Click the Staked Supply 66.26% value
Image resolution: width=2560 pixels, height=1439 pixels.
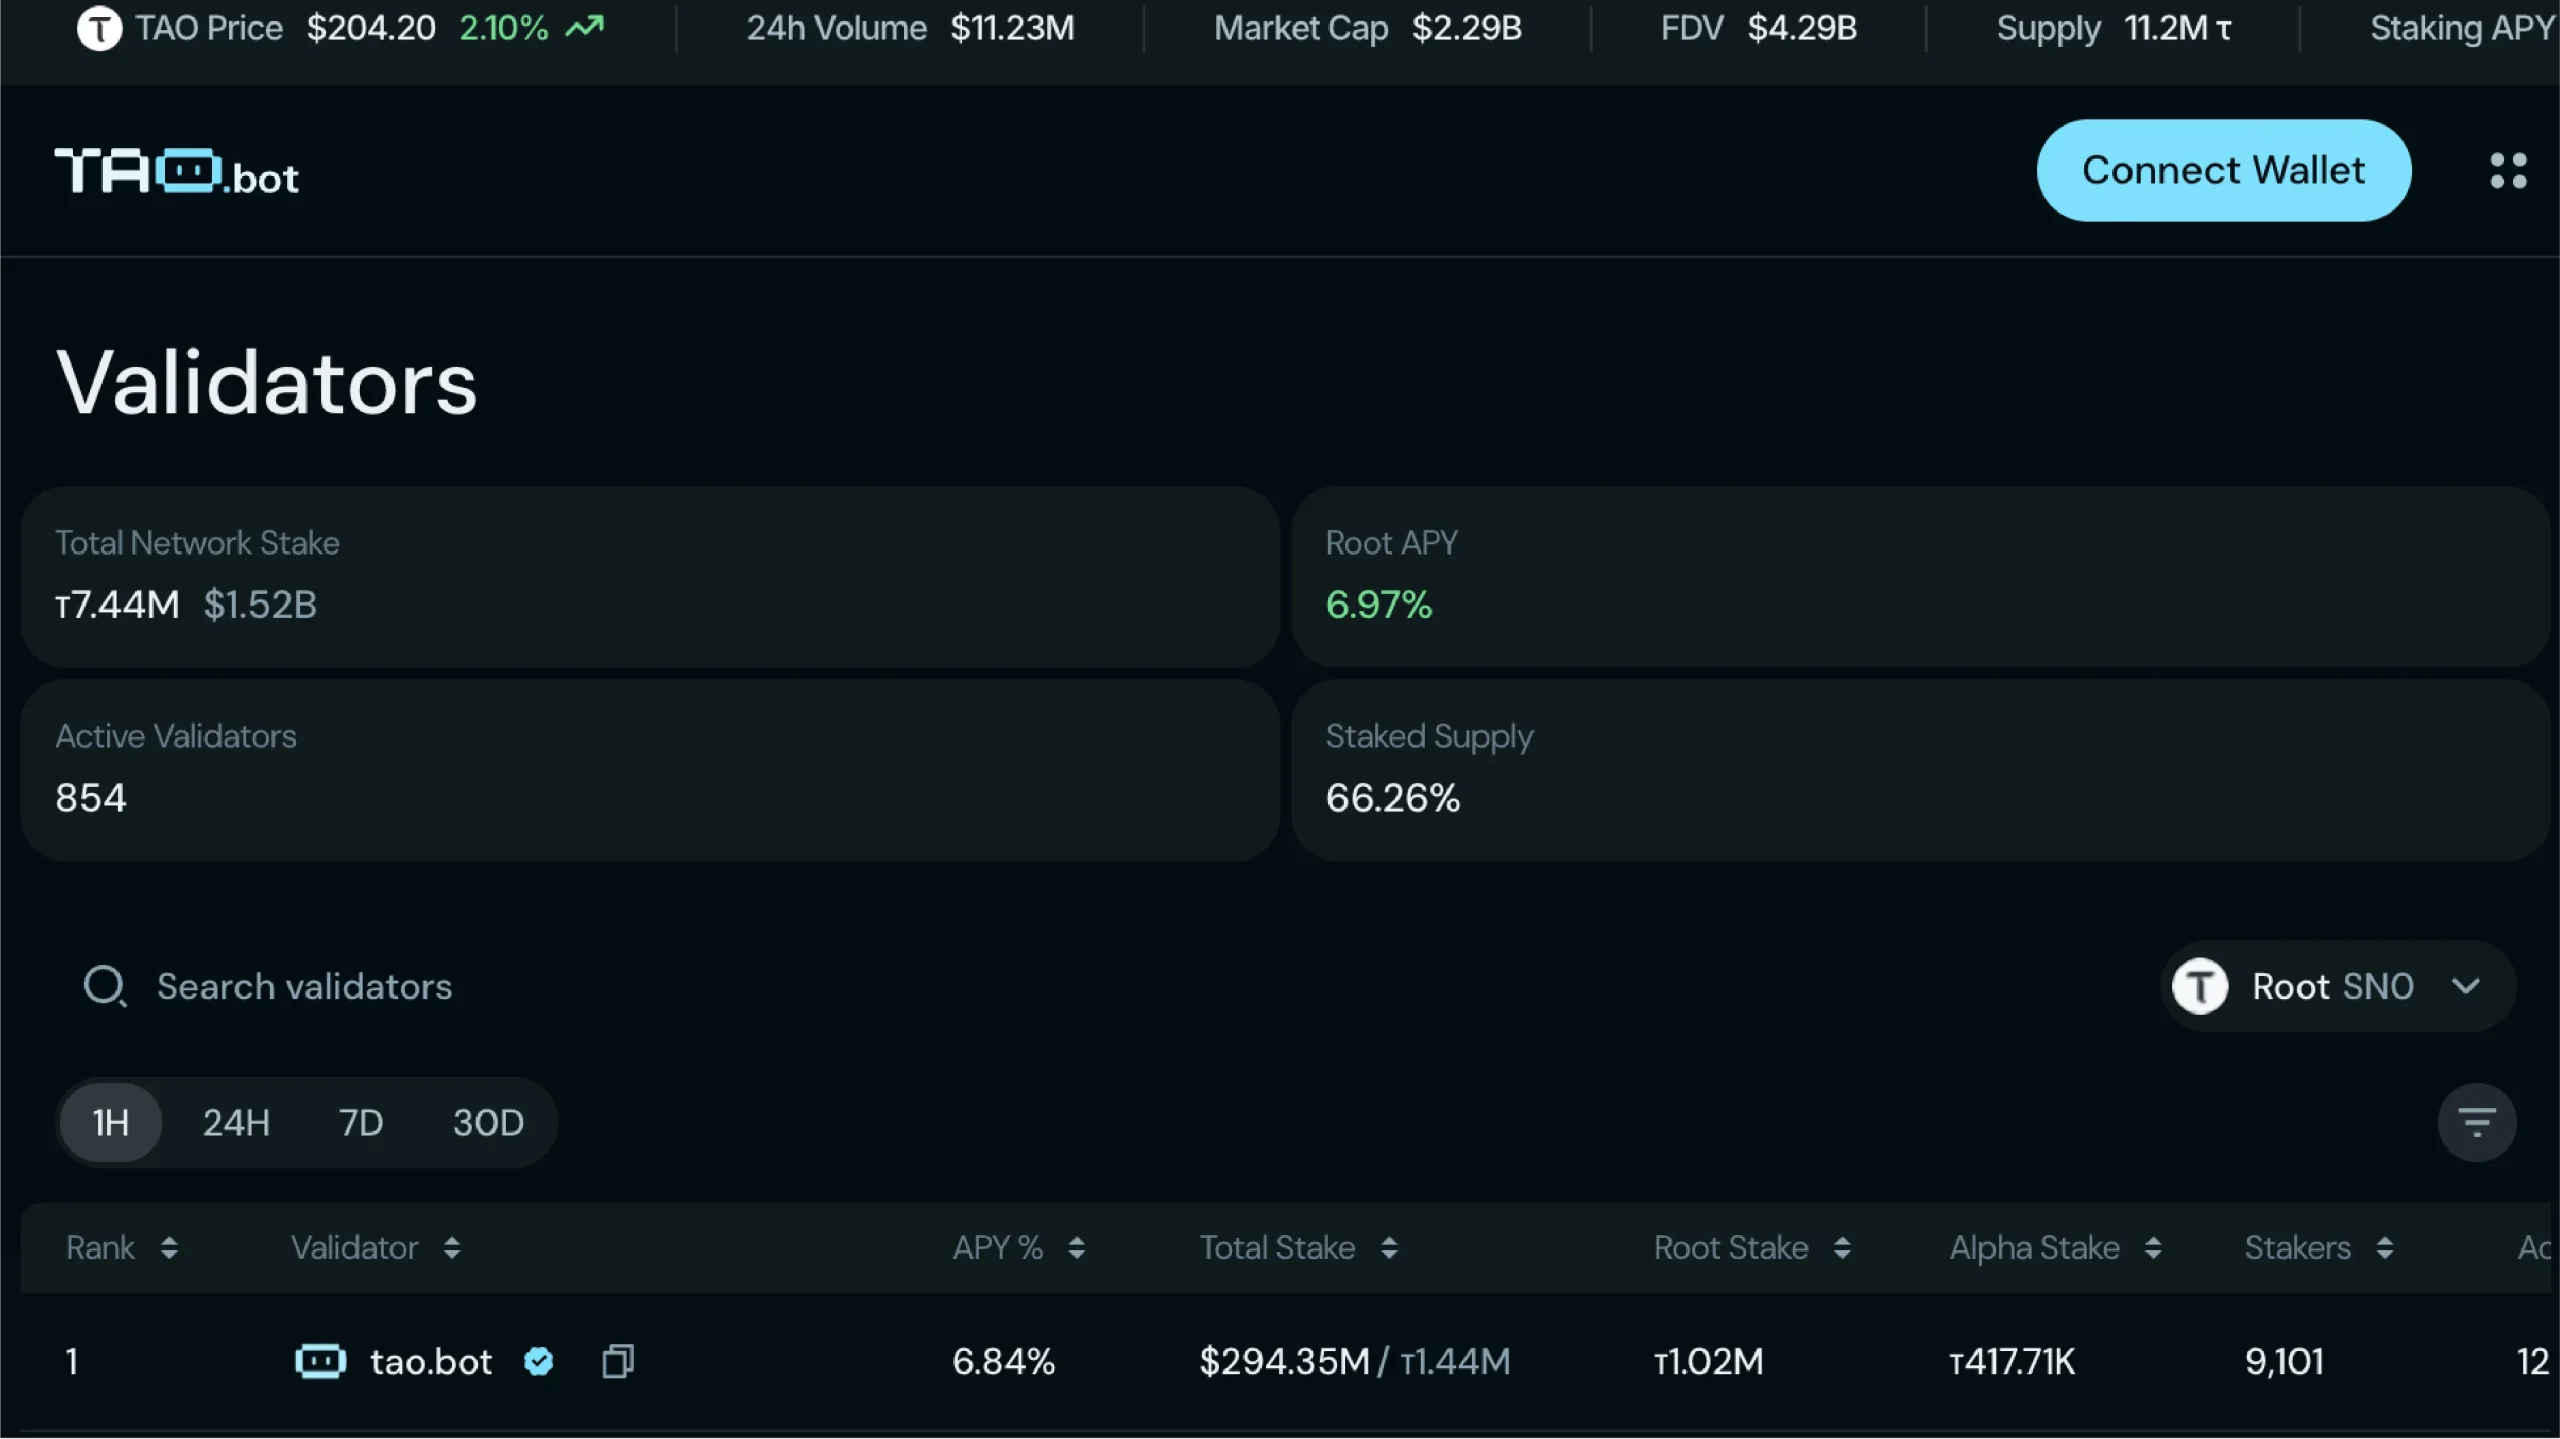point(1393,798)
